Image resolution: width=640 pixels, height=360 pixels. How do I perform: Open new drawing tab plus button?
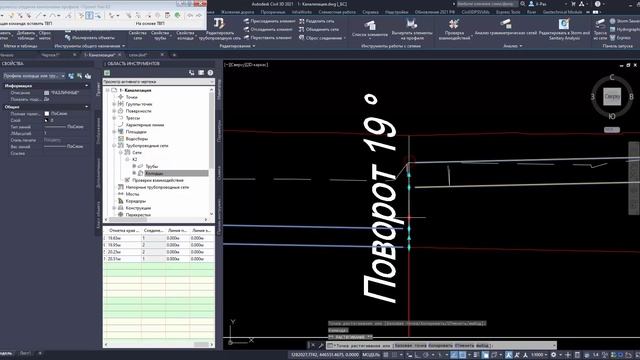coord(174,55)
